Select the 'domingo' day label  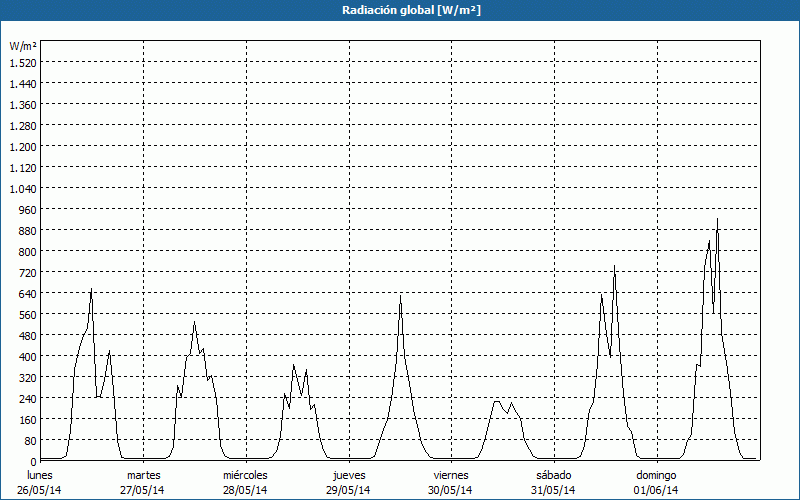656,475
